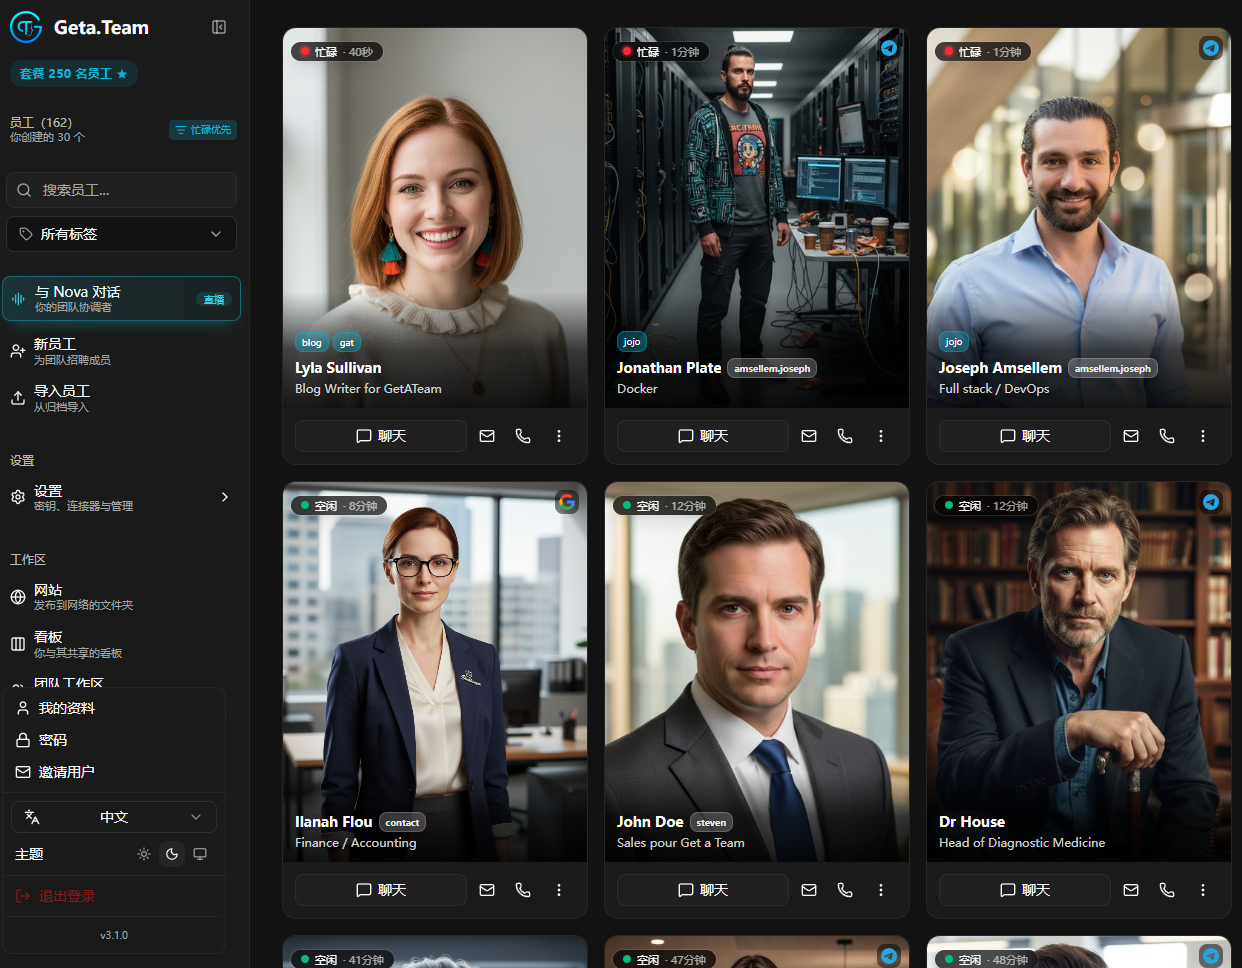Open 我的资料 profile entry
Screen dimensions: 1242x968
click(x=114, y=708)
